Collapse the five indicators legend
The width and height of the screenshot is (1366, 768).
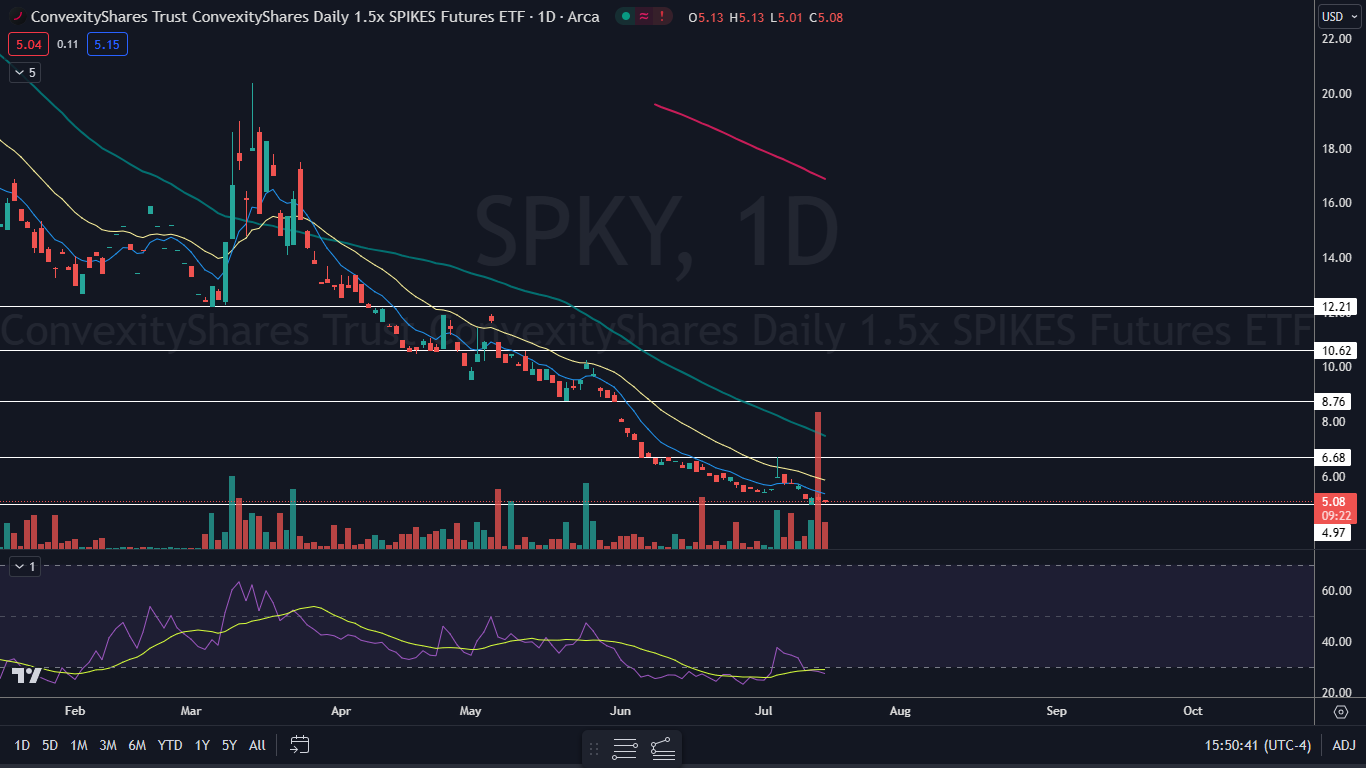coord(24,73)
